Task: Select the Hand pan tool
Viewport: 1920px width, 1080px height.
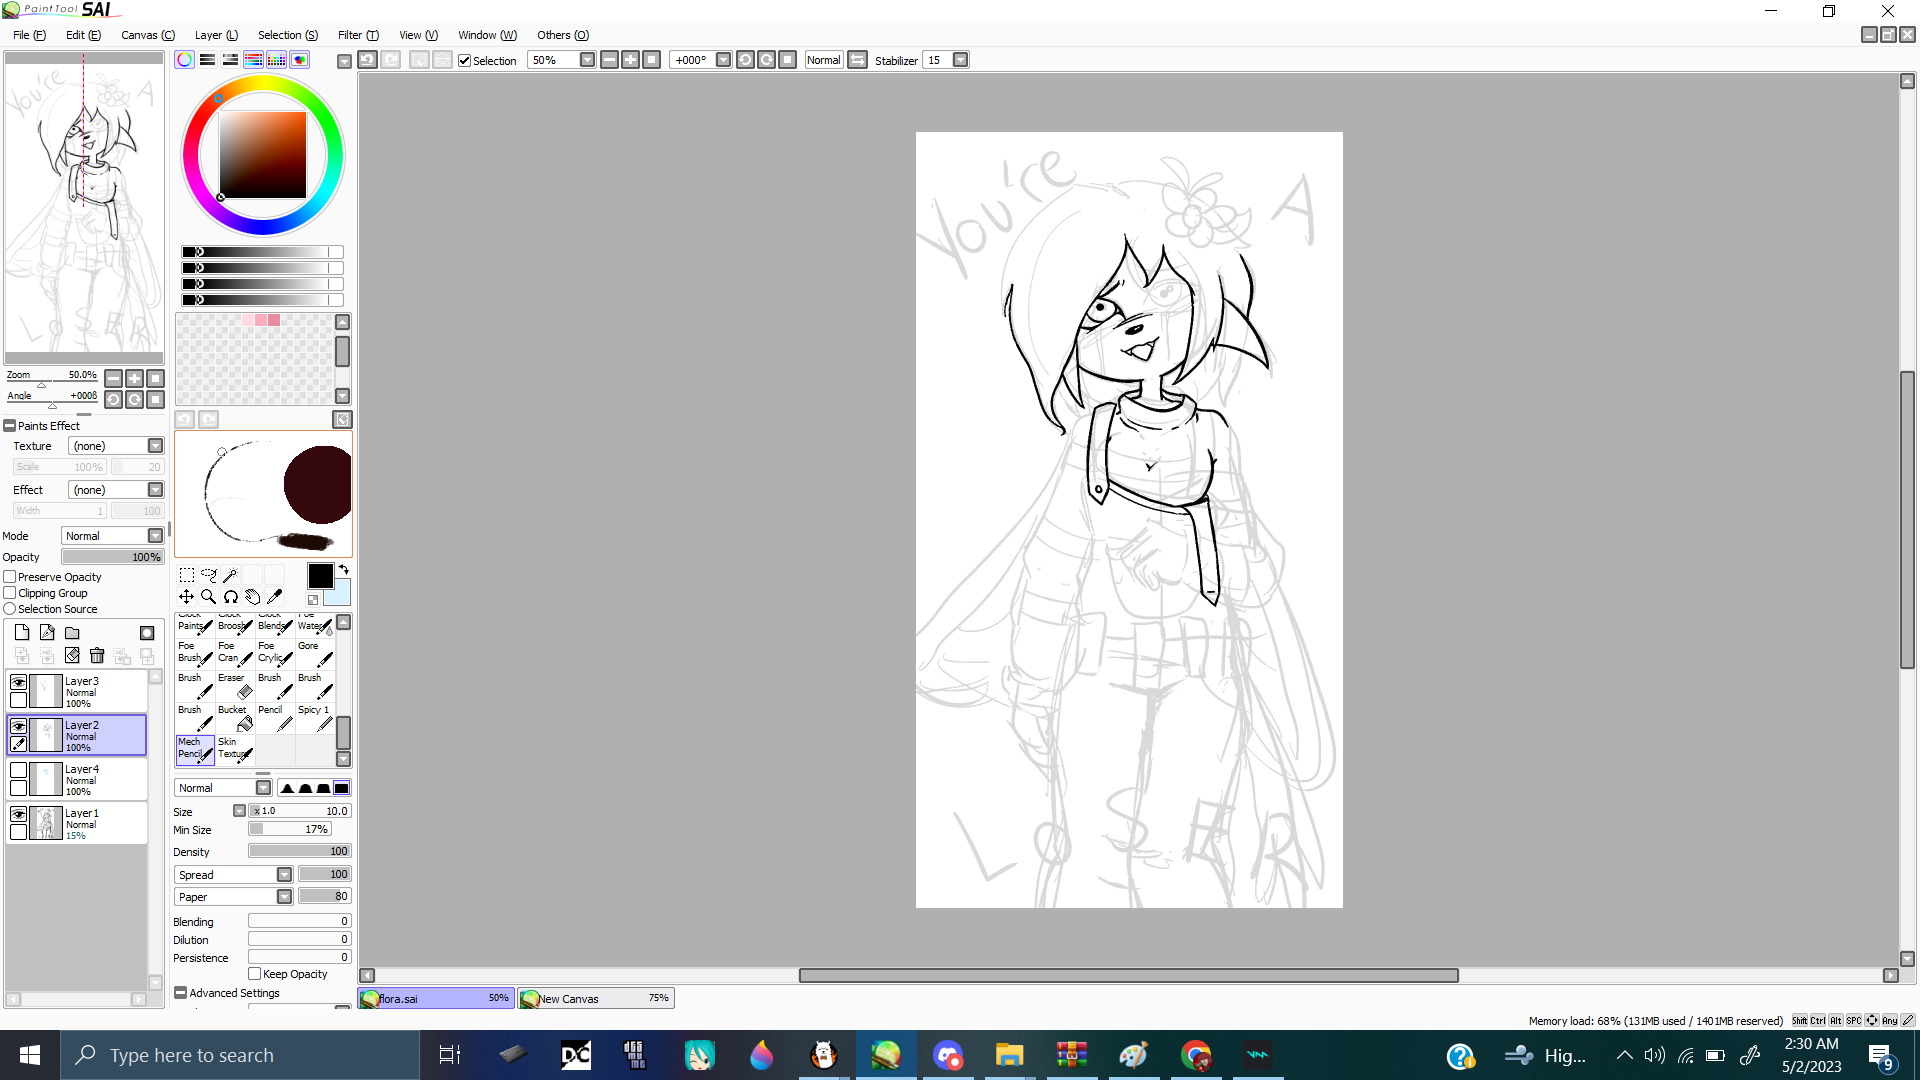Action: tap(252, 597)
